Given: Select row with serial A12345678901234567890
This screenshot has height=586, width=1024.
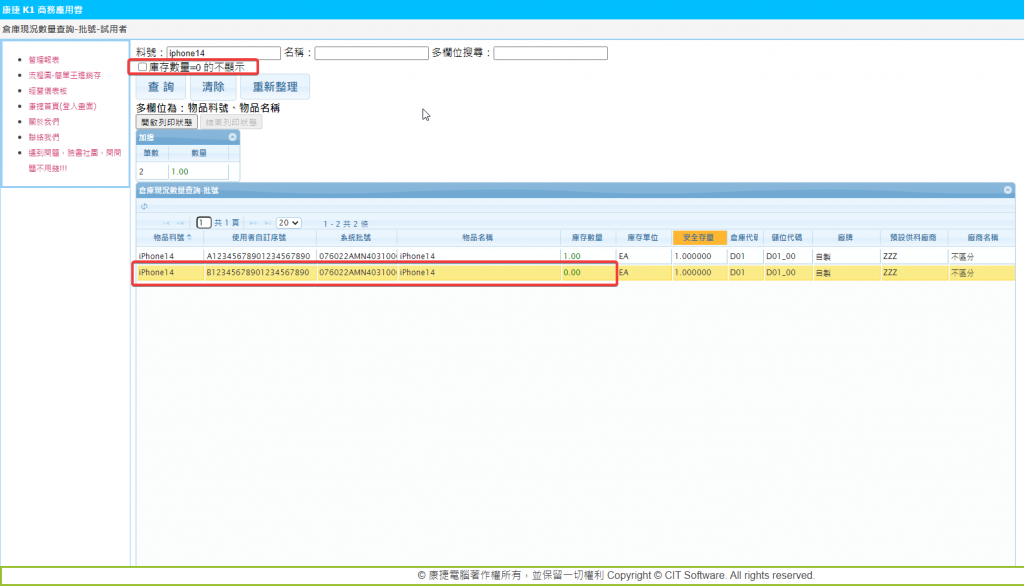Looking at the screenshot, I should pos(258,256).
